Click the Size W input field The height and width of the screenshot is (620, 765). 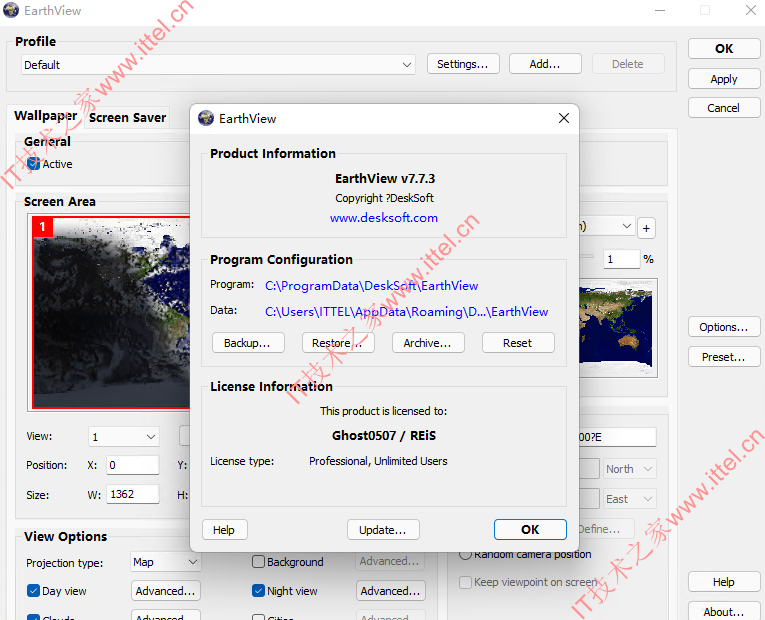tap(133, 494)
